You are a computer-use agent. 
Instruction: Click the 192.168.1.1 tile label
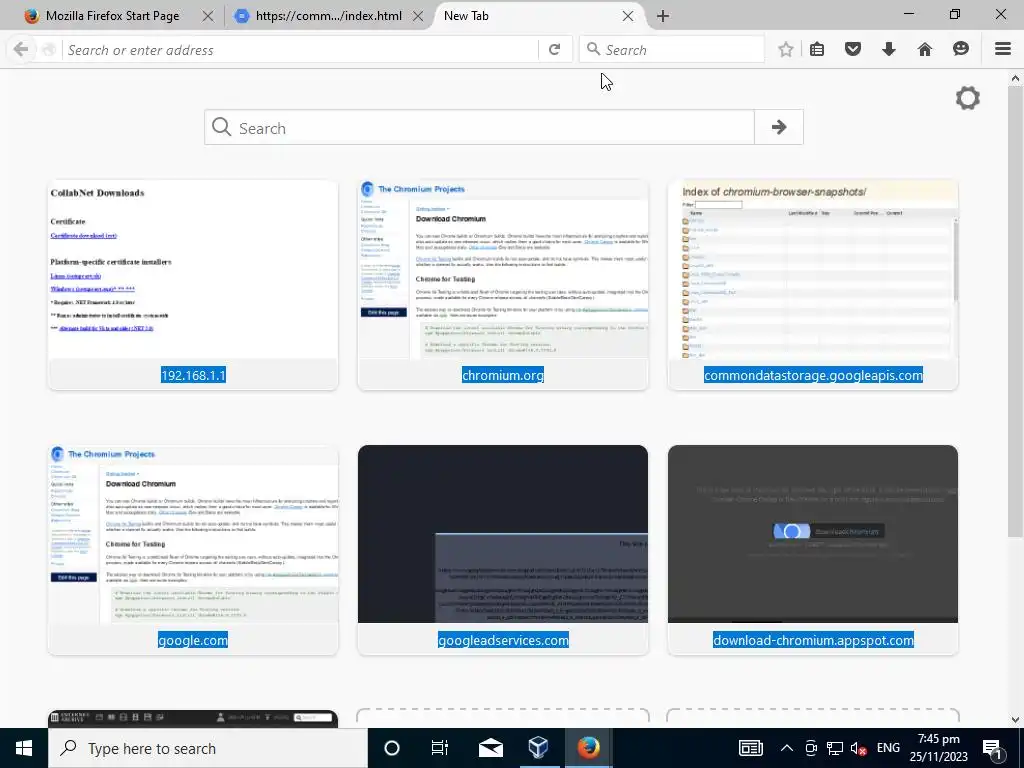coord(193,375)
